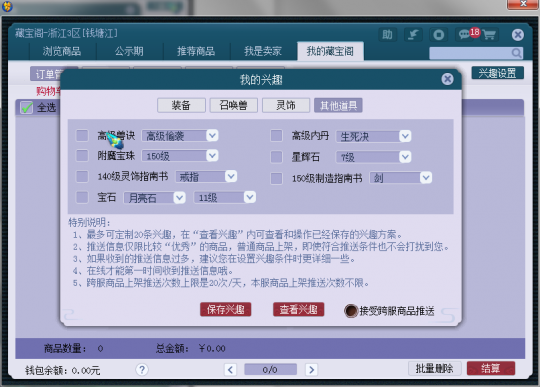
Task: Check the 星辉石 checkbox
Action: (x=276, y=157)
